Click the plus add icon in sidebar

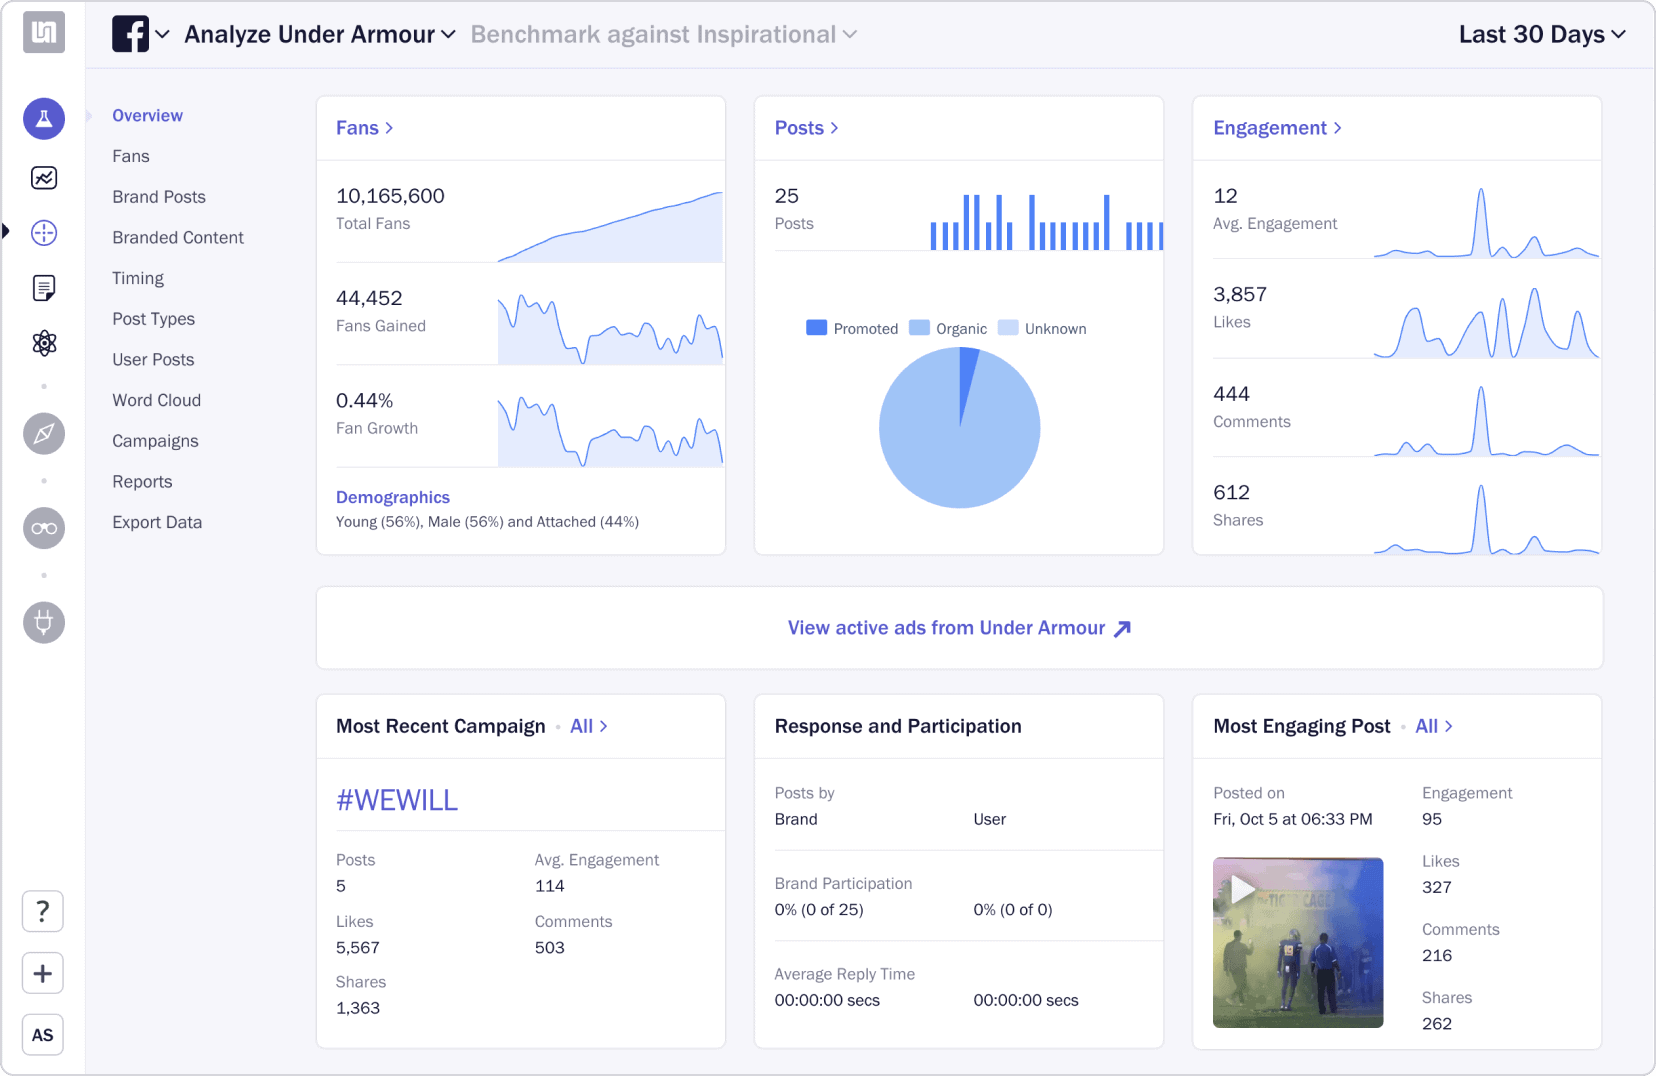(x=43, y=973)
